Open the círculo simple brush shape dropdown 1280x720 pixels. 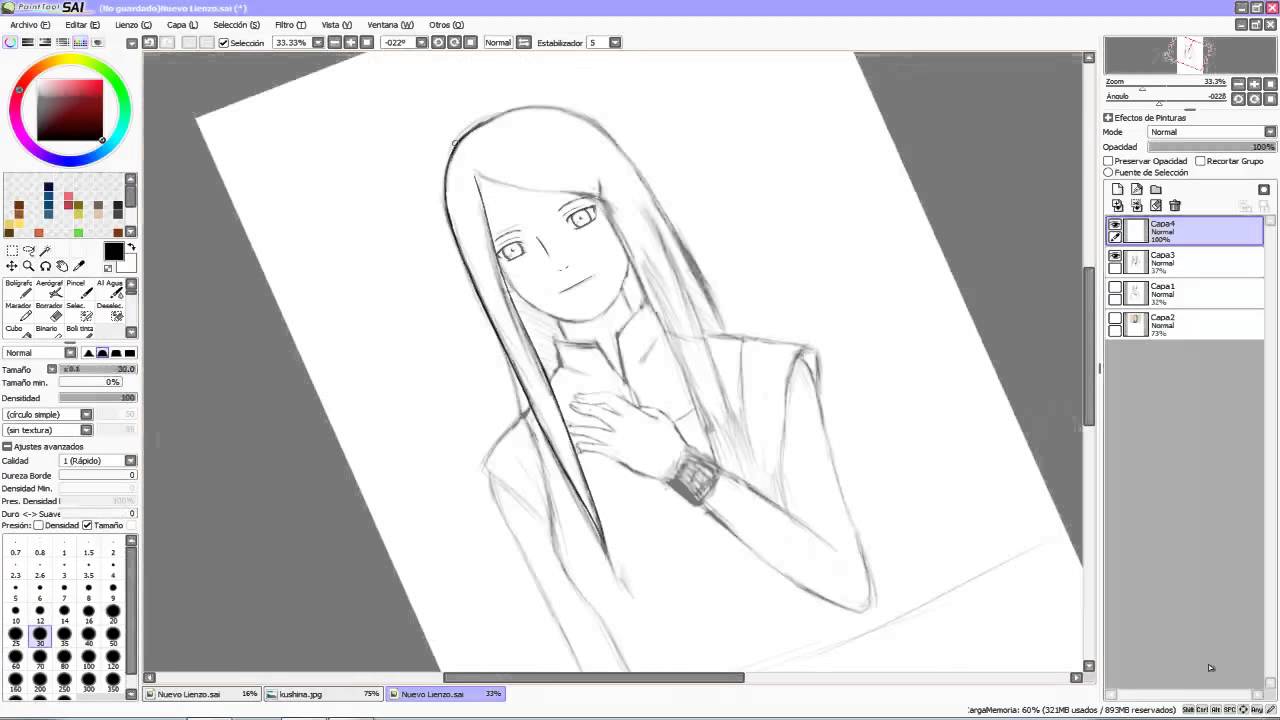pyautogui.click(x=48, y=414)
